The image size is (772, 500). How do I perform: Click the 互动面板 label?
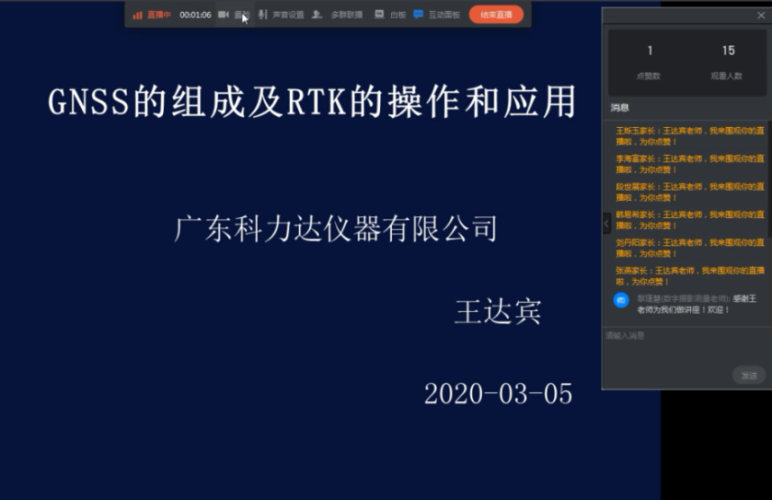pos(444,15)
